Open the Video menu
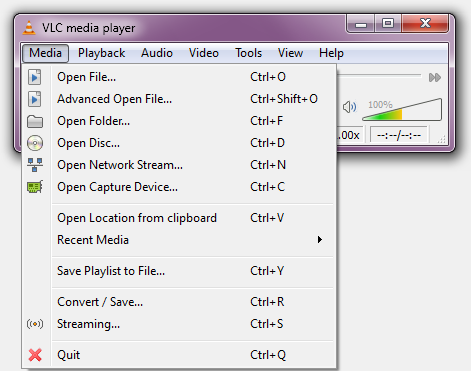Image resolution: width=471 pixels, height=371 pixels. pos(204,53)
